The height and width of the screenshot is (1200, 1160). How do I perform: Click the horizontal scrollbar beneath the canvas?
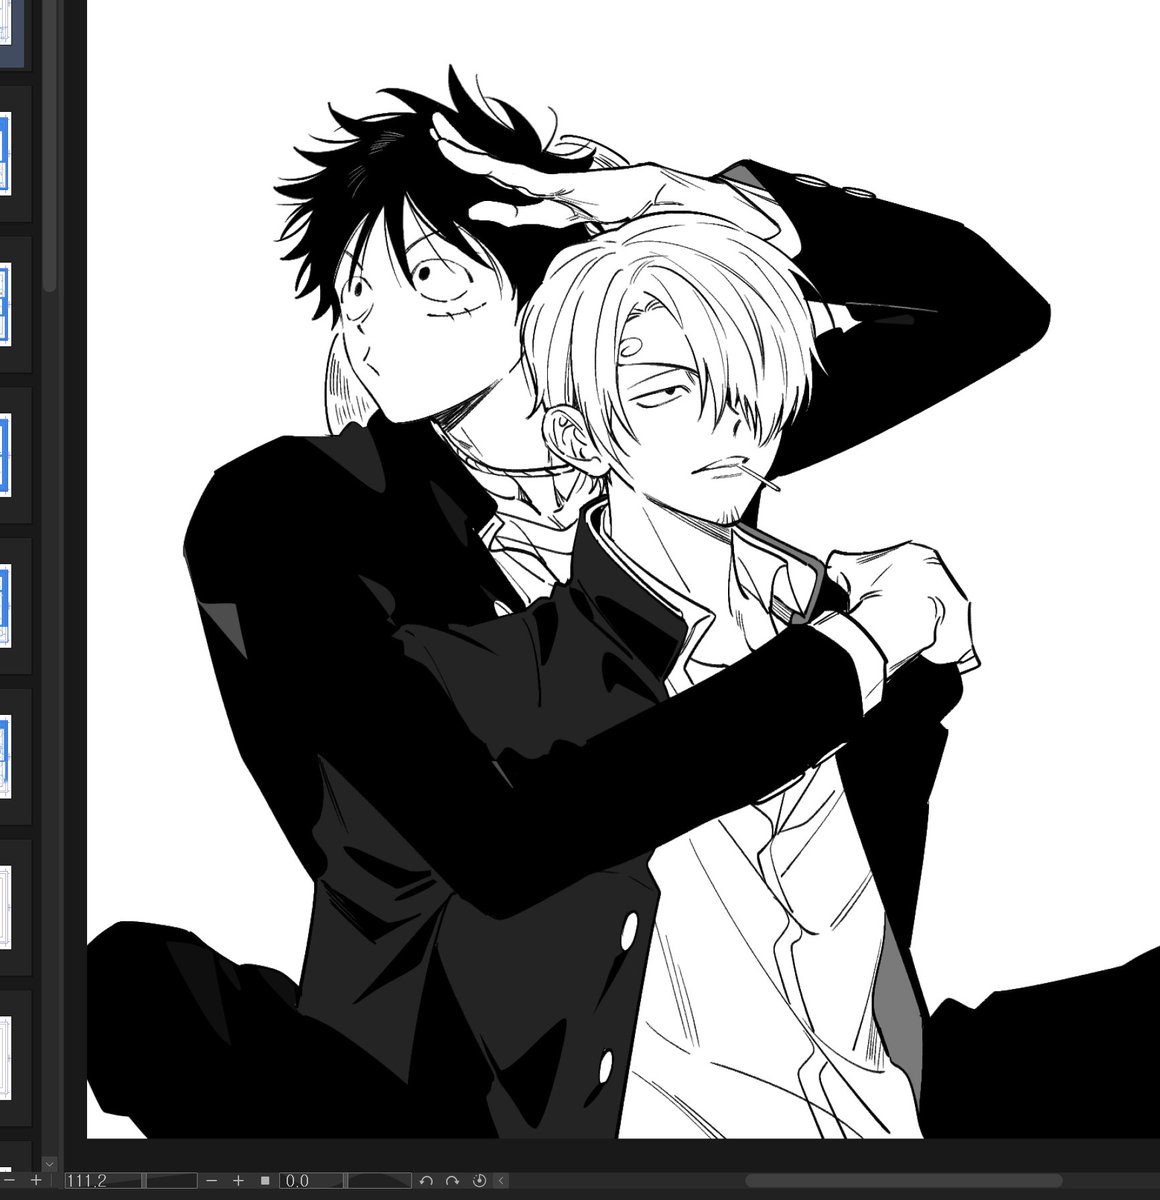click(x=903, y=1182)
